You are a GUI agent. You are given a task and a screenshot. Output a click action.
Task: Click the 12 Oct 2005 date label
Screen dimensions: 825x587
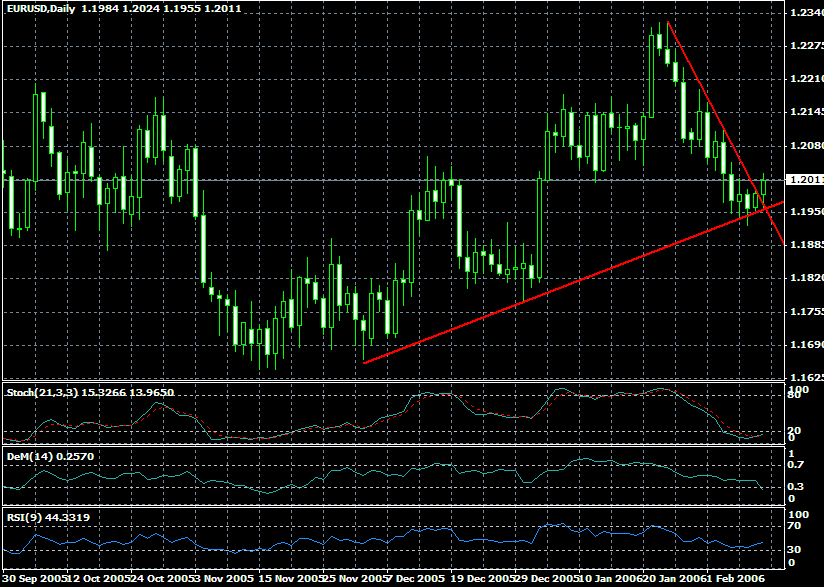click(98, 578)
